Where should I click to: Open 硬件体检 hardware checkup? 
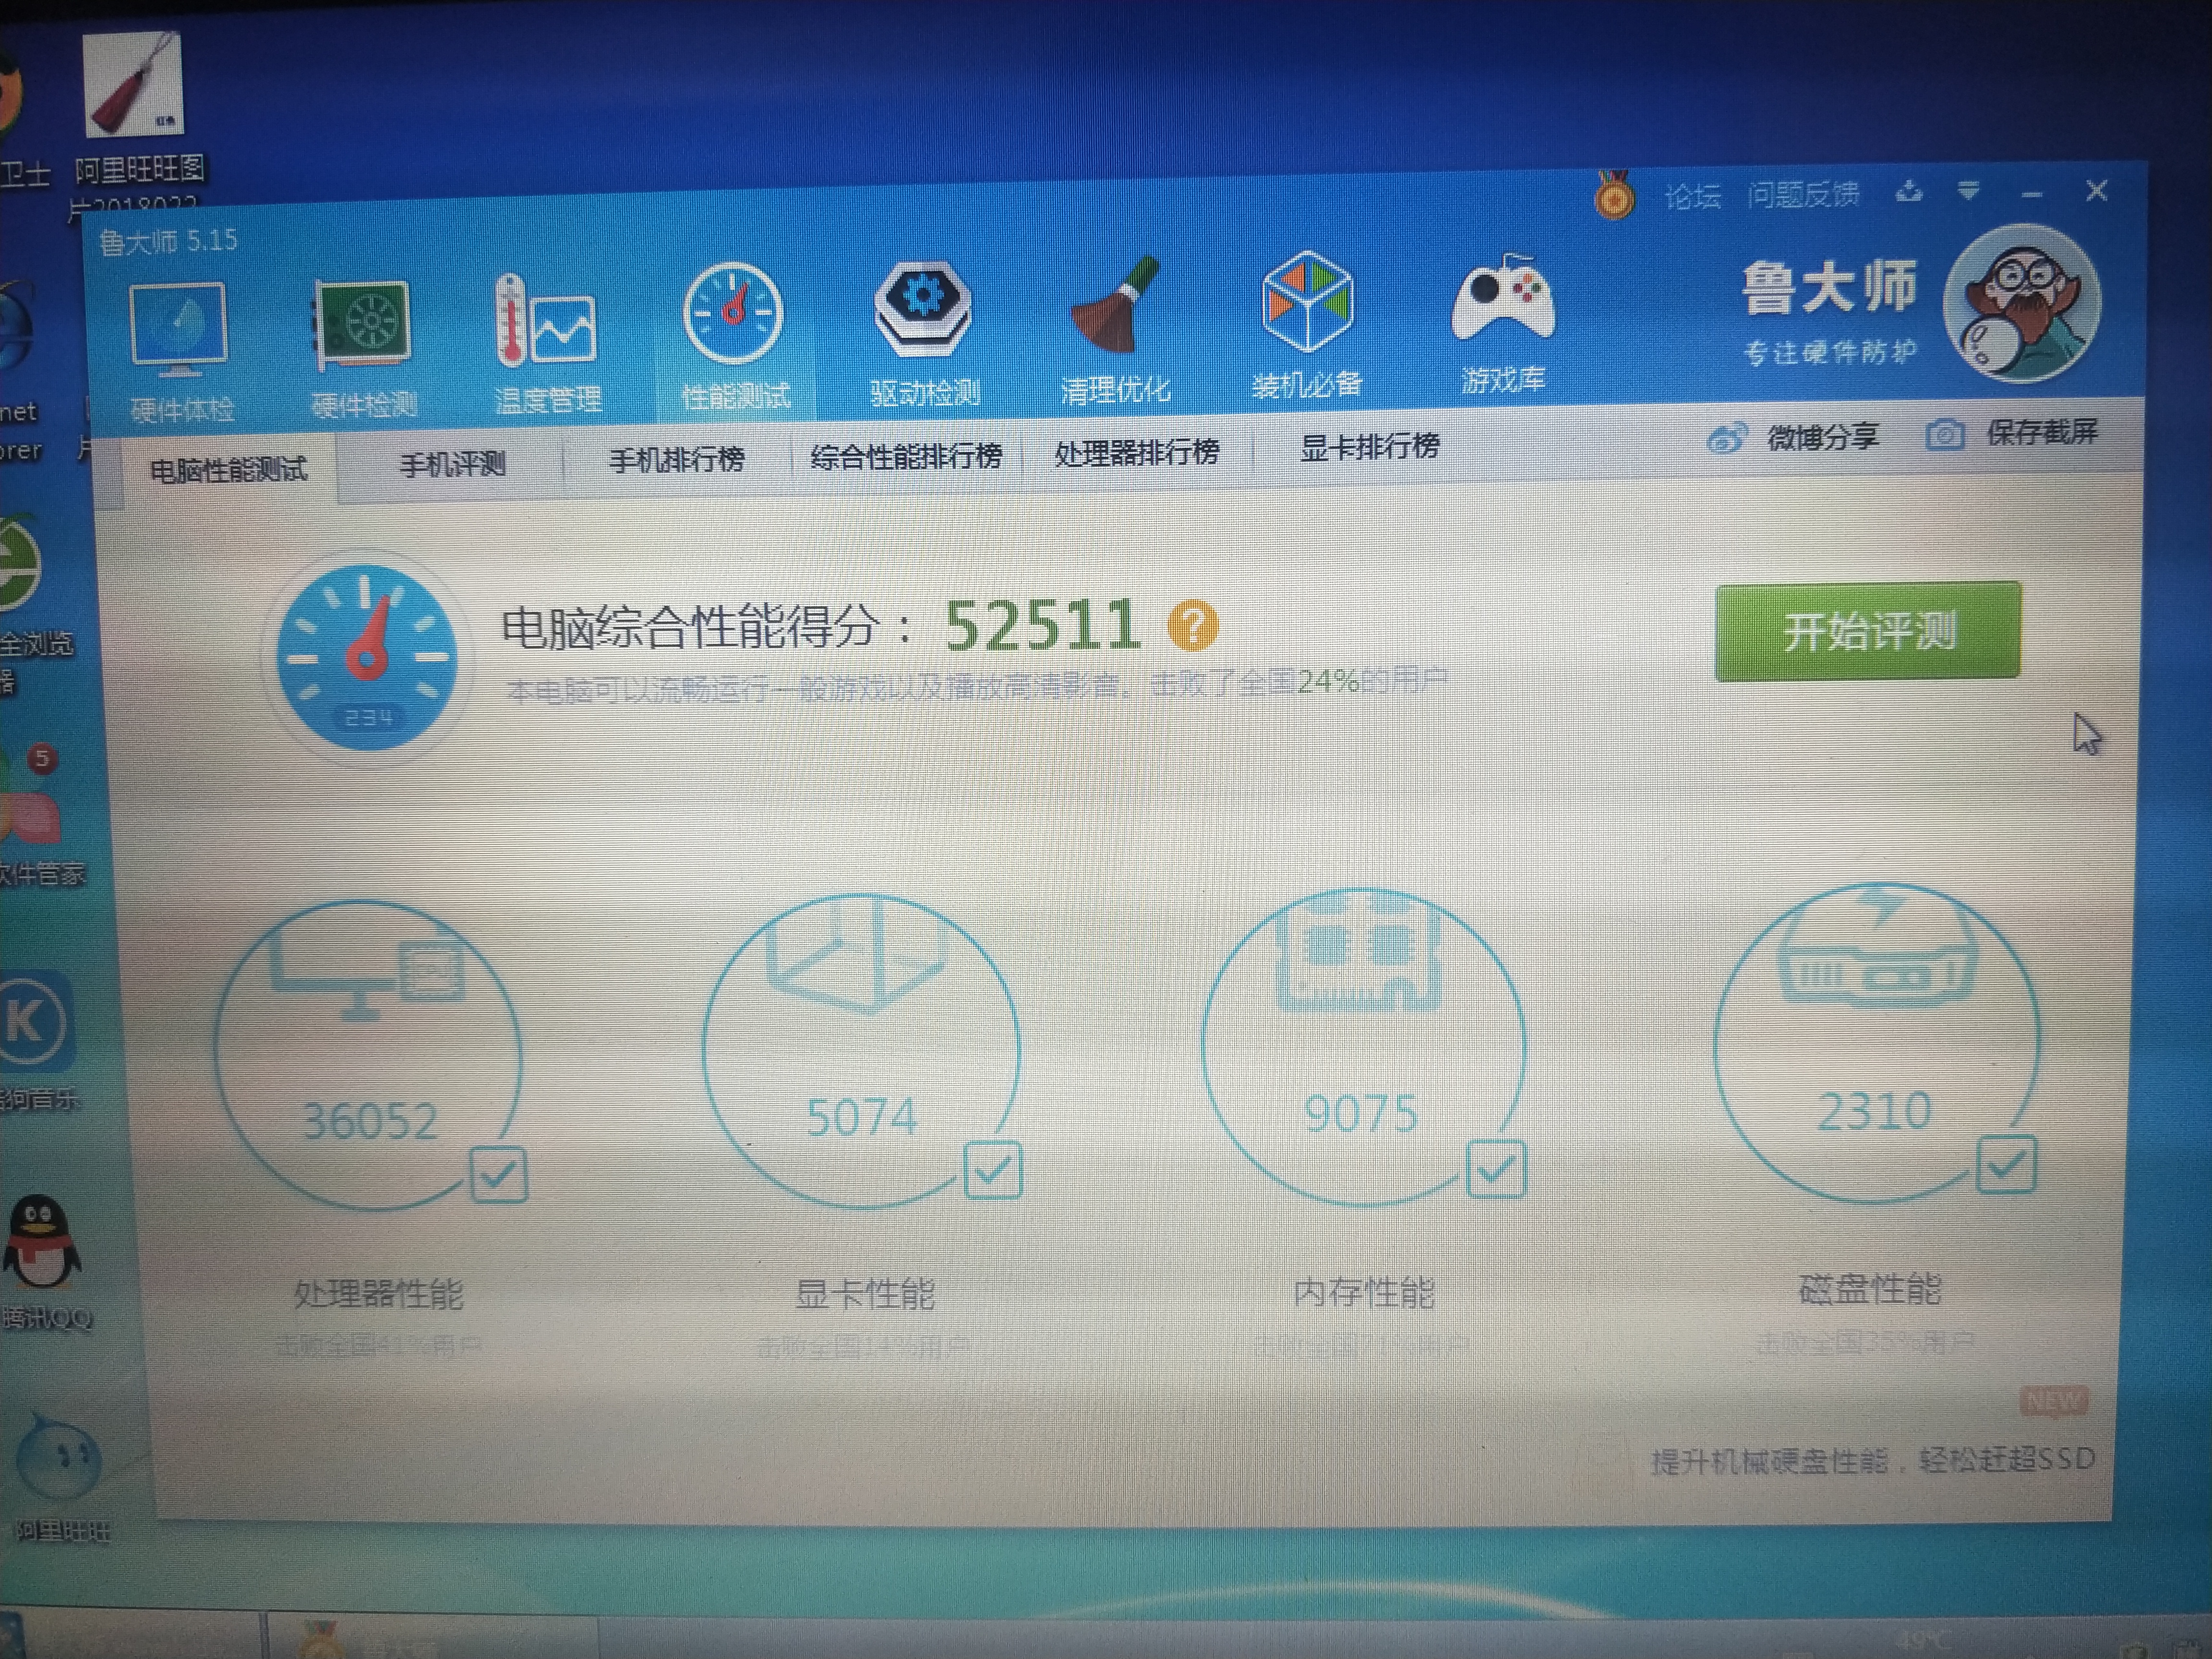point(180,350)
